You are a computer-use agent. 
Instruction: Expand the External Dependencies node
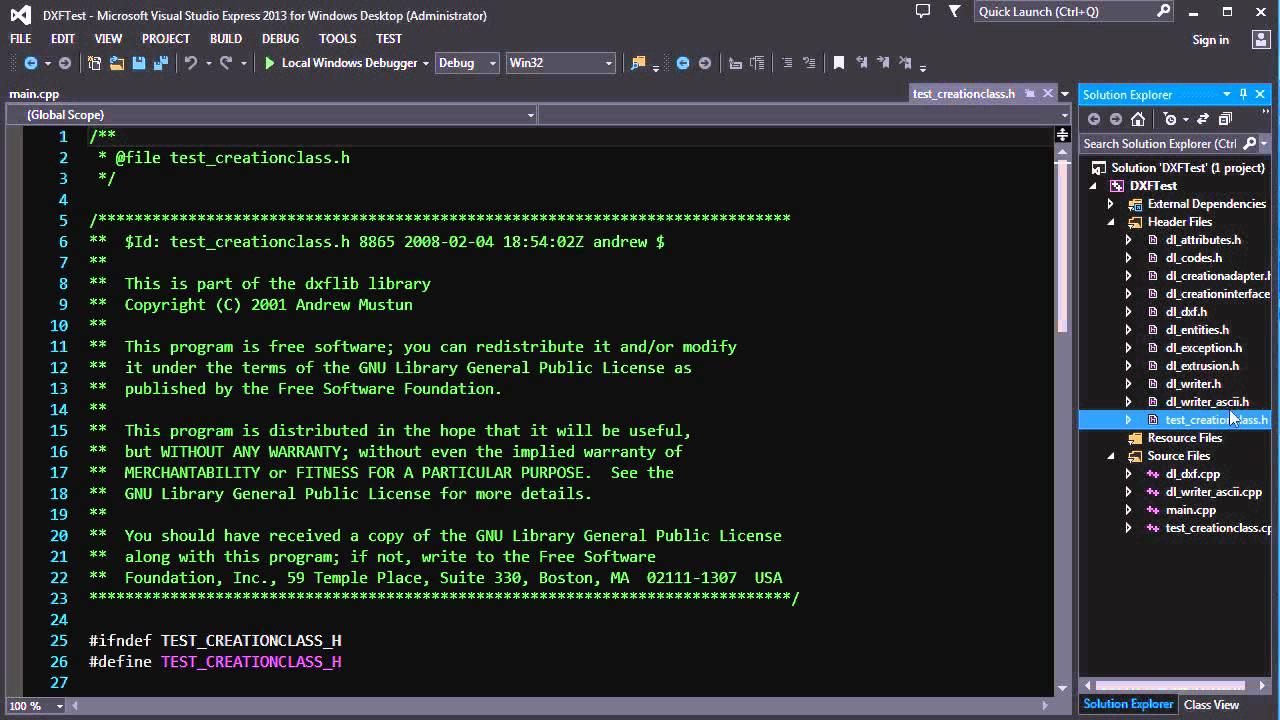1111,204
